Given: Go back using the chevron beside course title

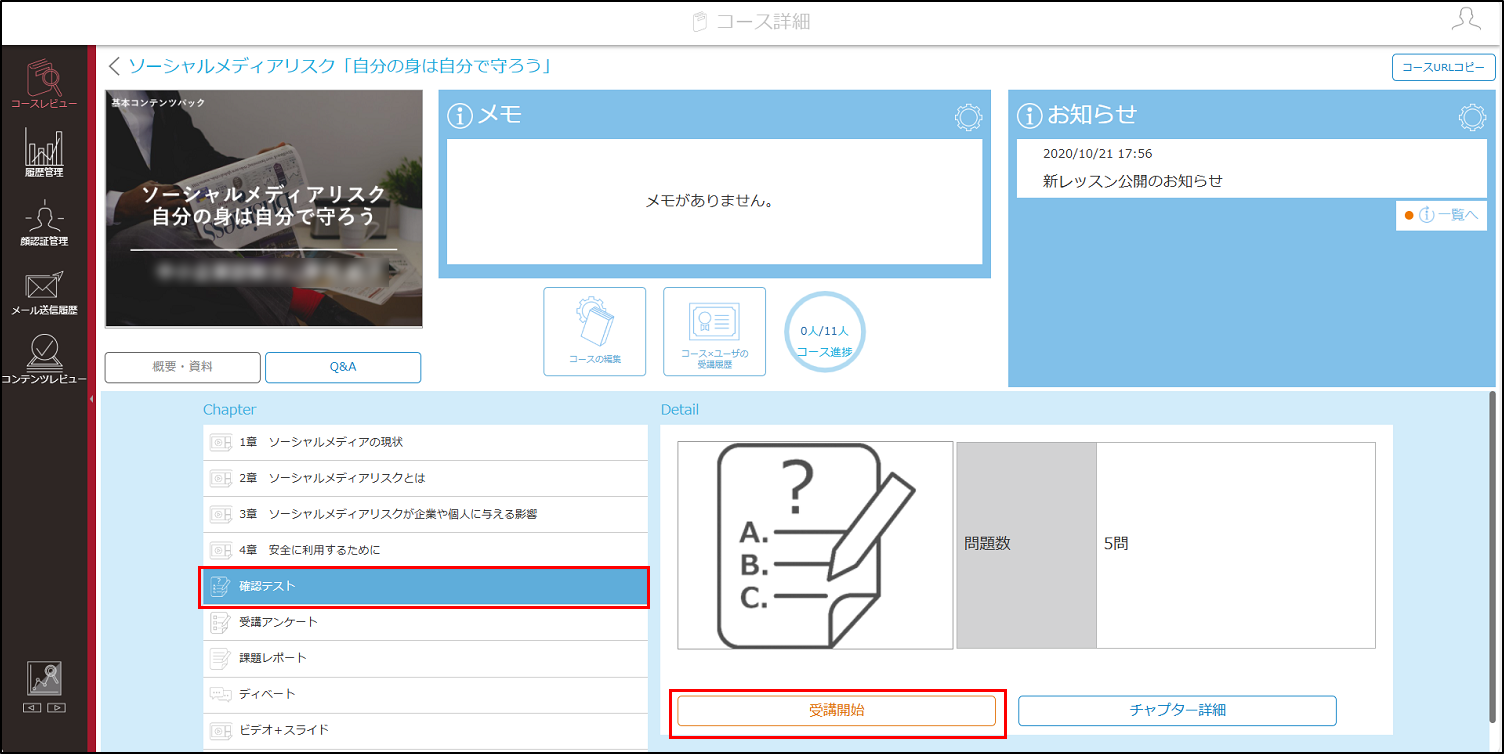Looking at the screenshot, I should [114, 66].
